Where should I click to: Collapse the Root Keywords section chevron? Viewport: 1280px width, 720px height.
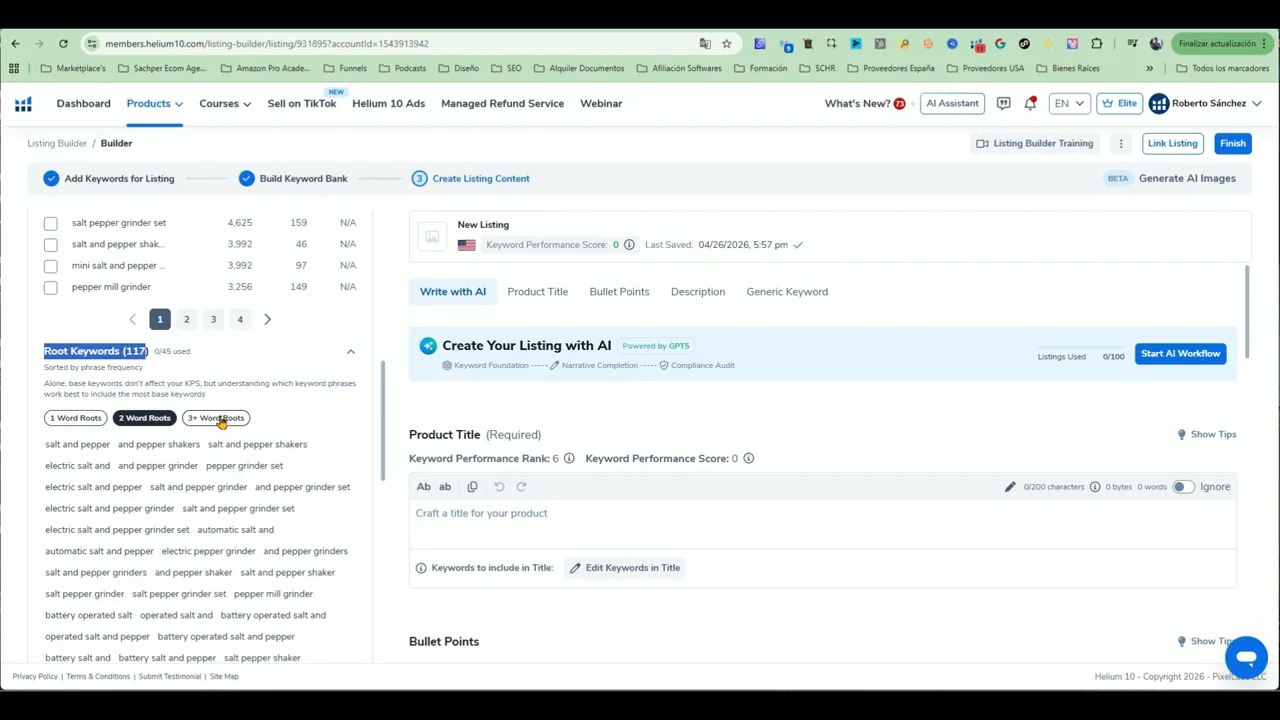351,352
